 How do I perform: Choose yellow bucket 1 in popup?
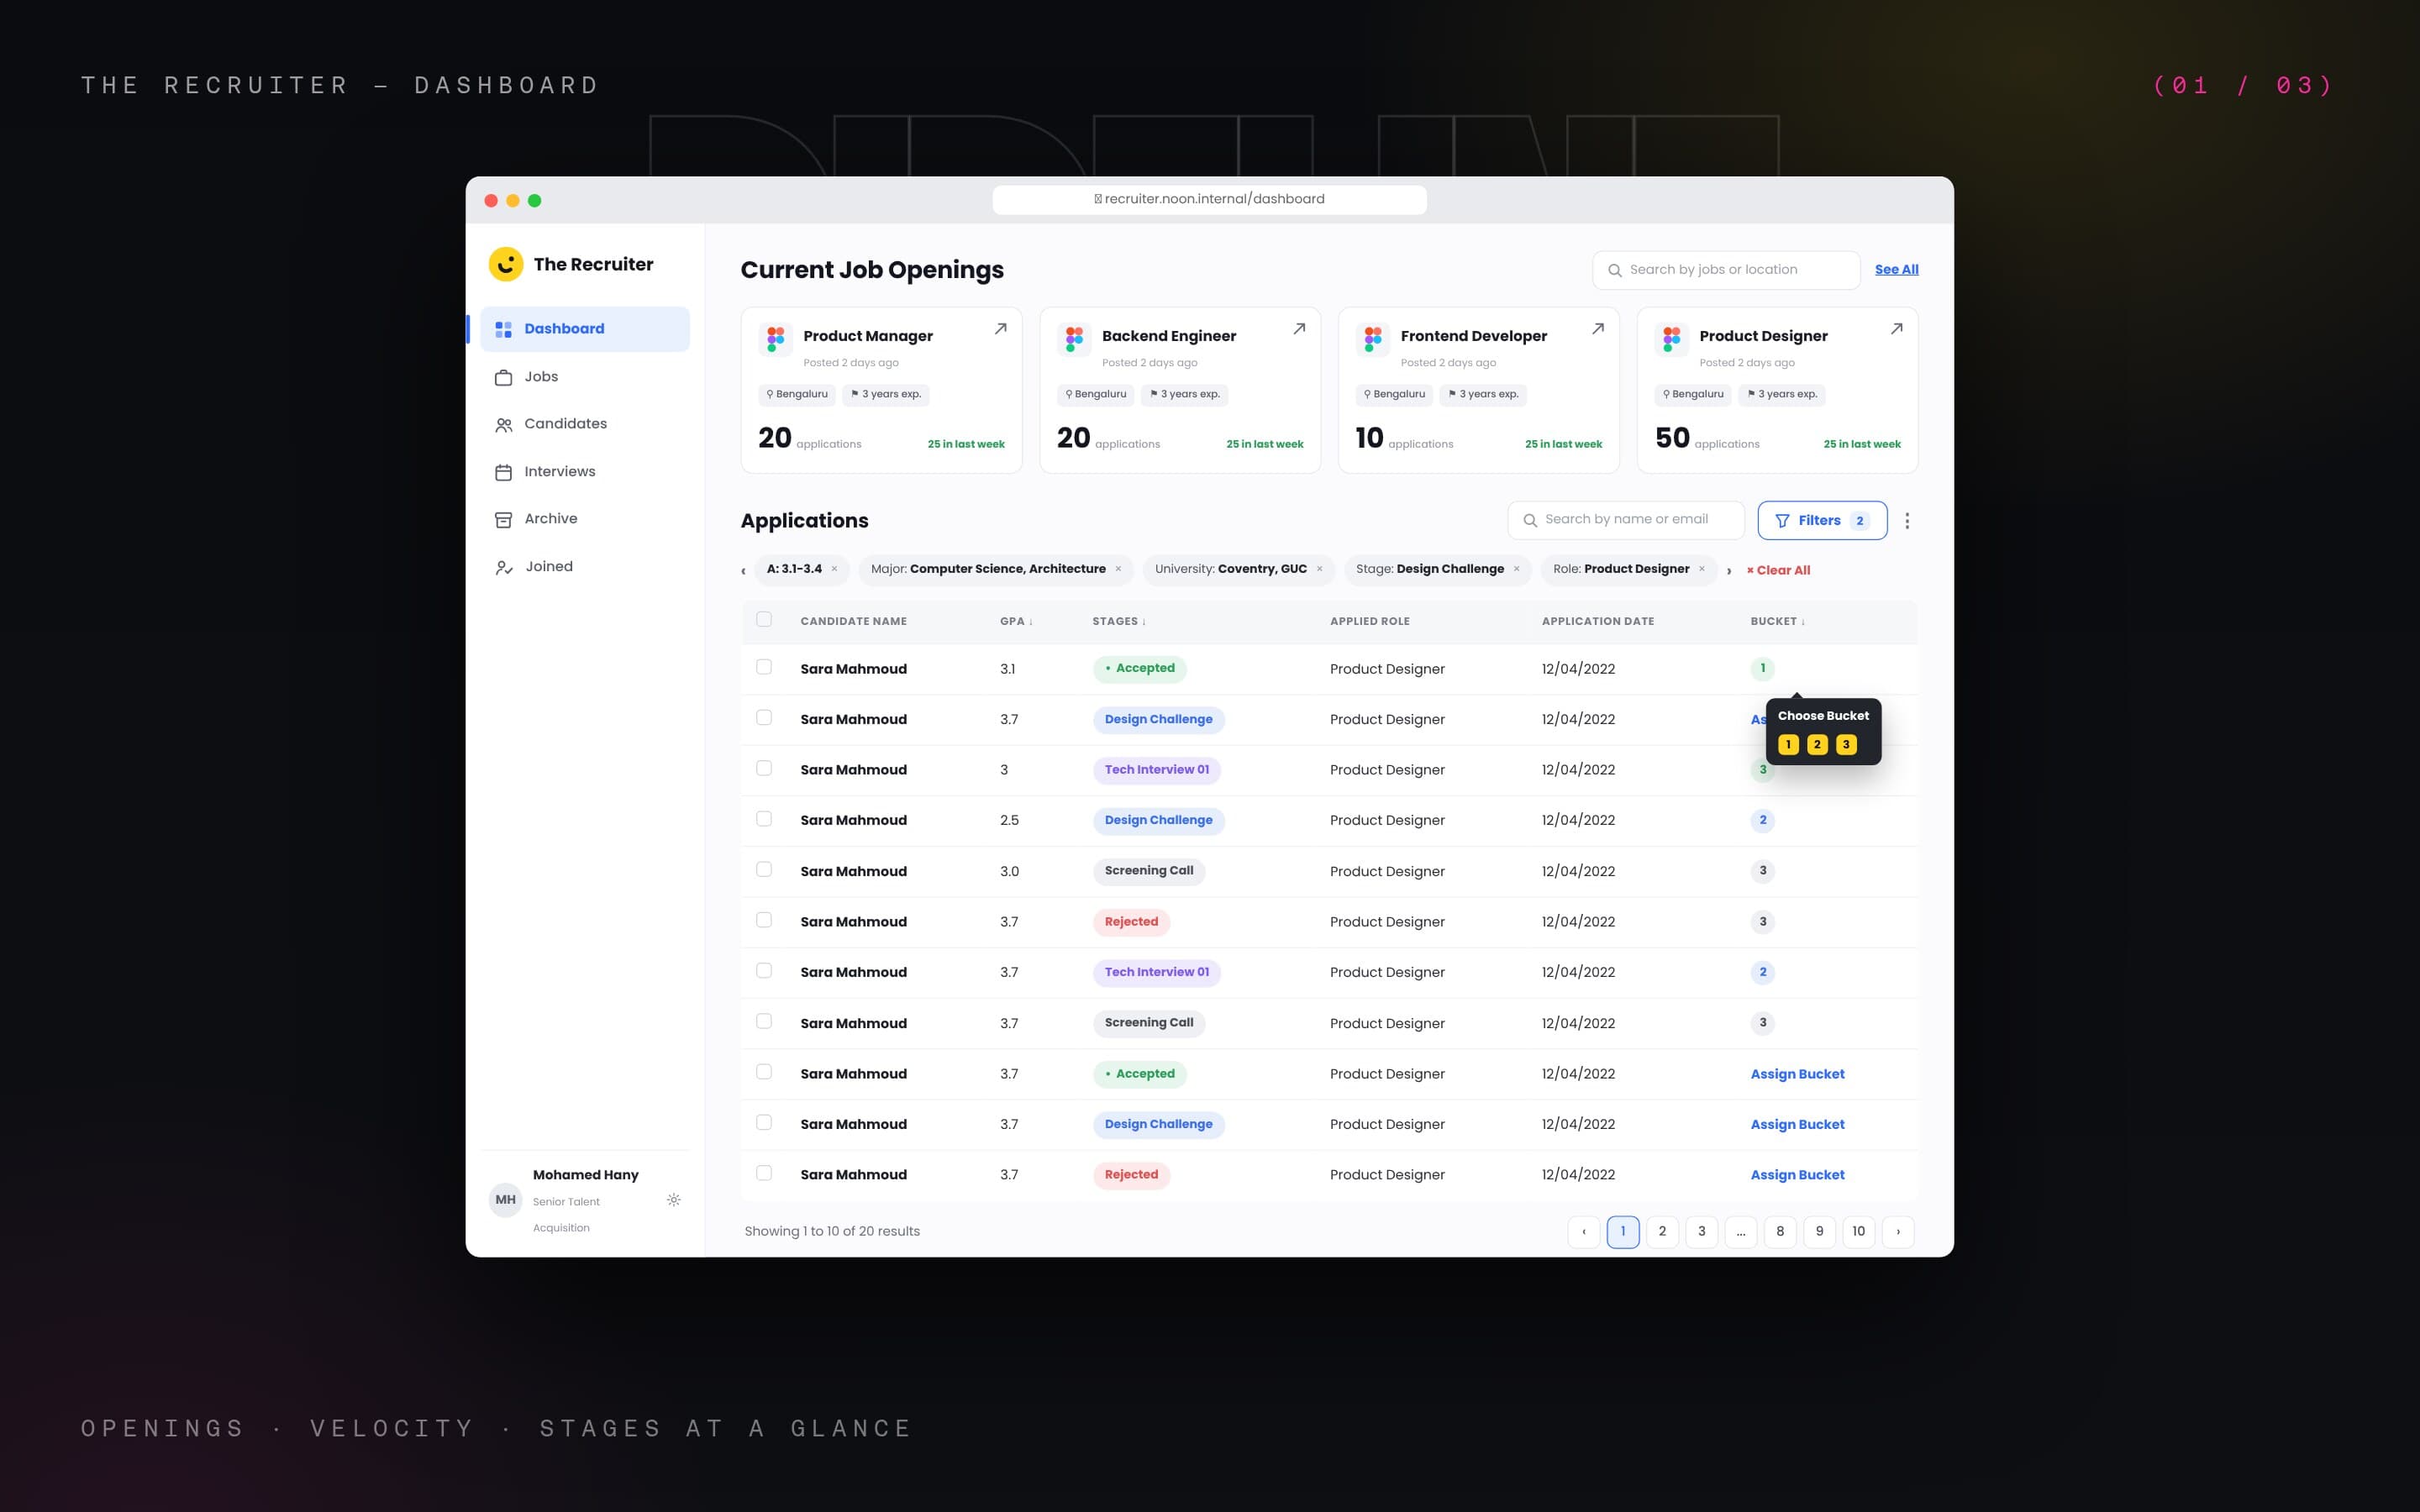click(1788, 744)
